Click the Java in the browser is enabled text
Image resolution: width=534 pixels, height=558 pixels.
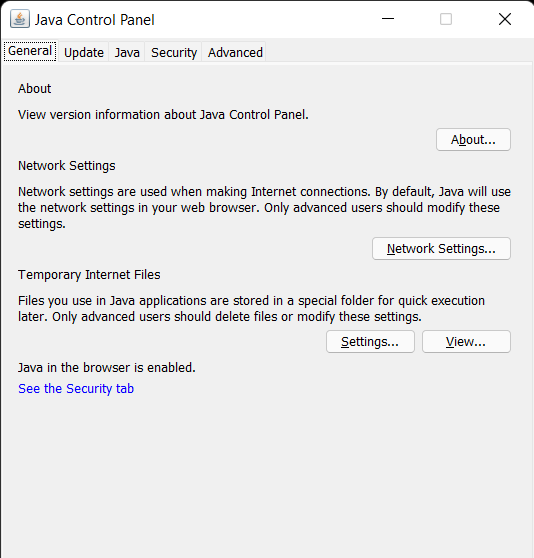(x=107, y=368)
